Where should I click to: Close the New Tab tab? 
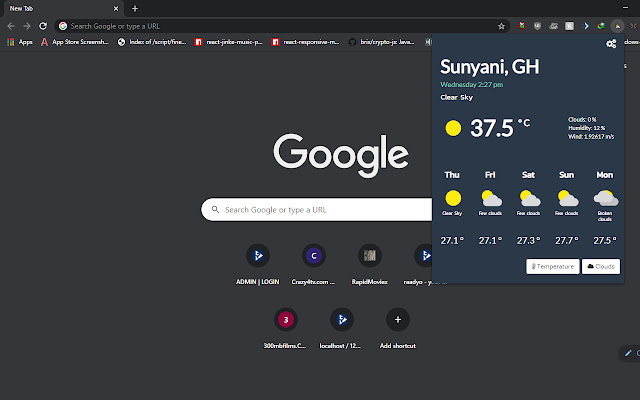[116, 8]
